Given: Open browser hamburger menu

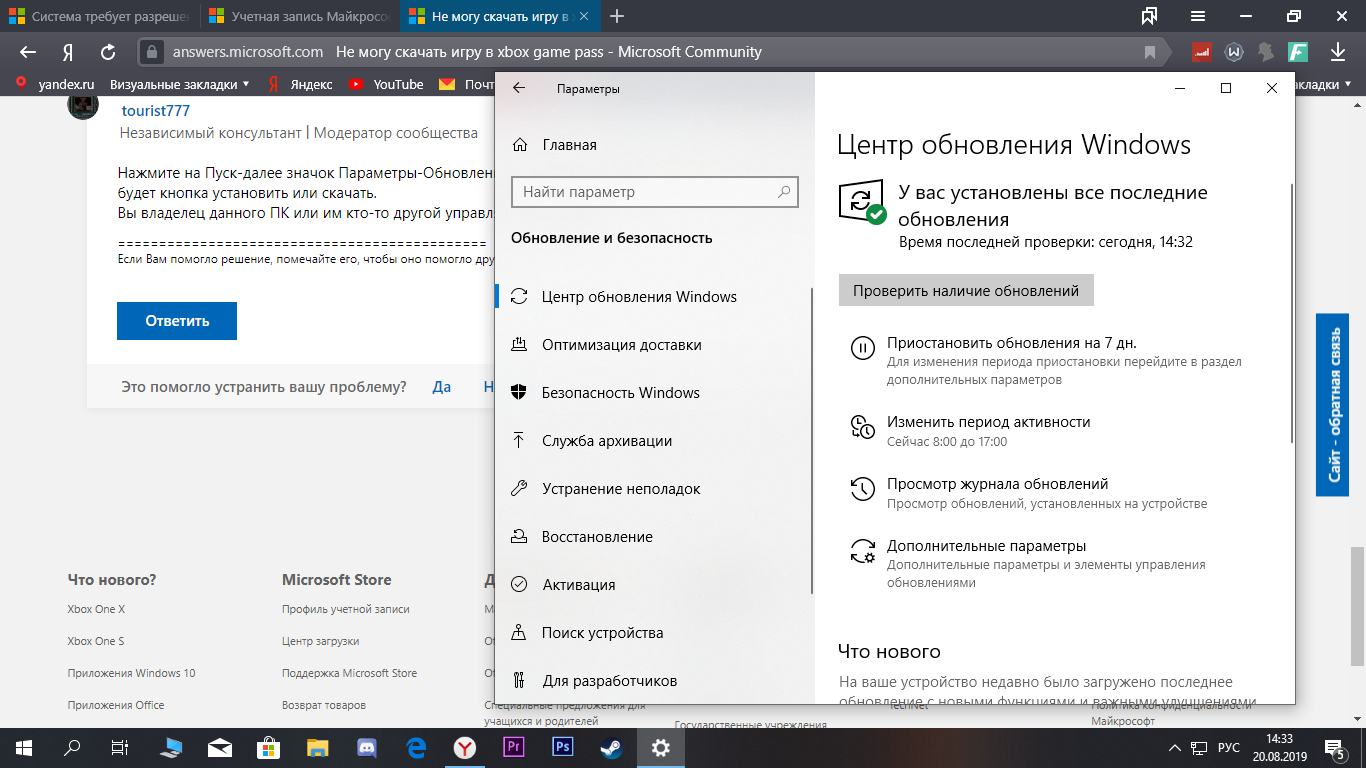Looking at the screenshot, I should tap(1198, 17).
